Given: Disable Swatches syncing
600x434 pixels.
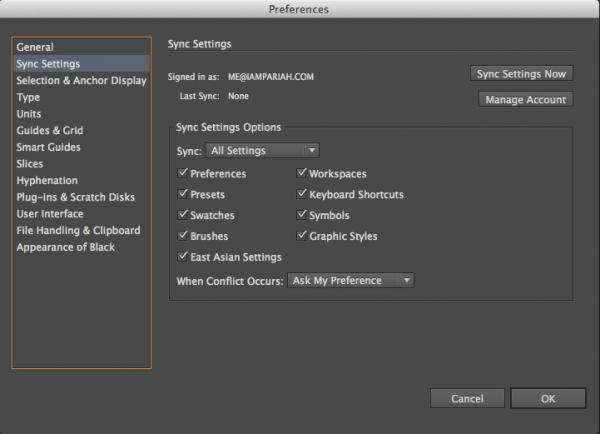Looking at the screenshot, I should [183, 215].
